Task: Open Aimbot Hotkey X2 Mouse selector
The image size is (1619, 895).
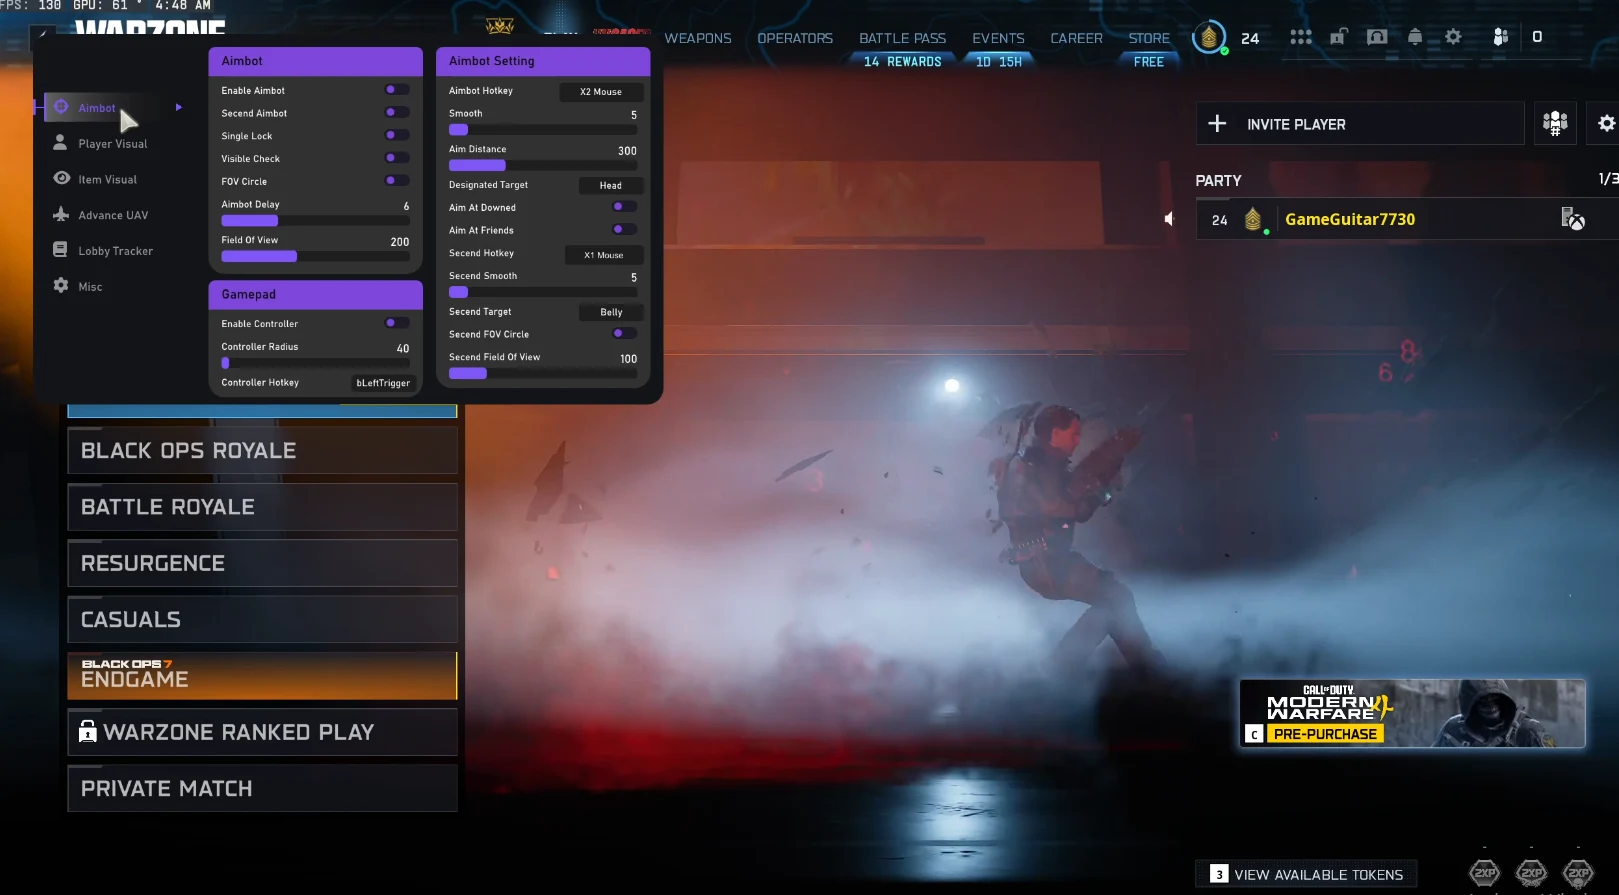Action: pyautogui.click(x=601, y=91)
